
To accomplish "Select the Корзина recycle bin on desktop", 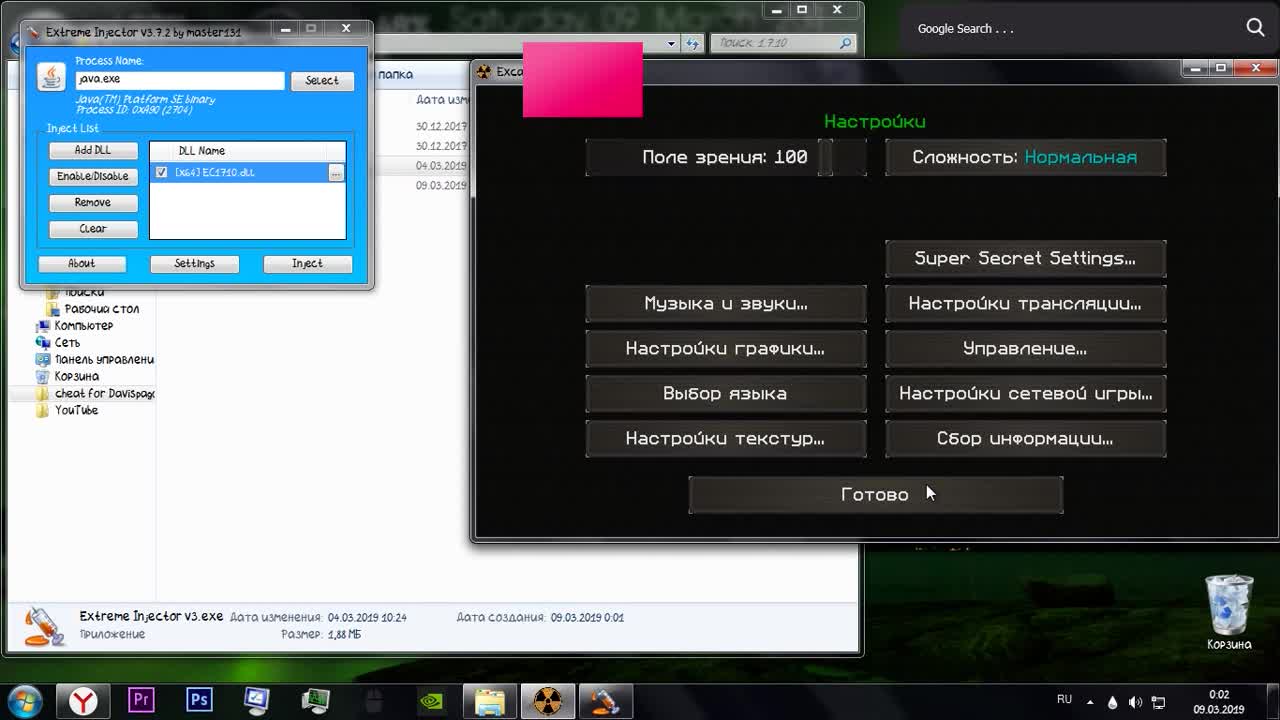I will pos(1229,612).
